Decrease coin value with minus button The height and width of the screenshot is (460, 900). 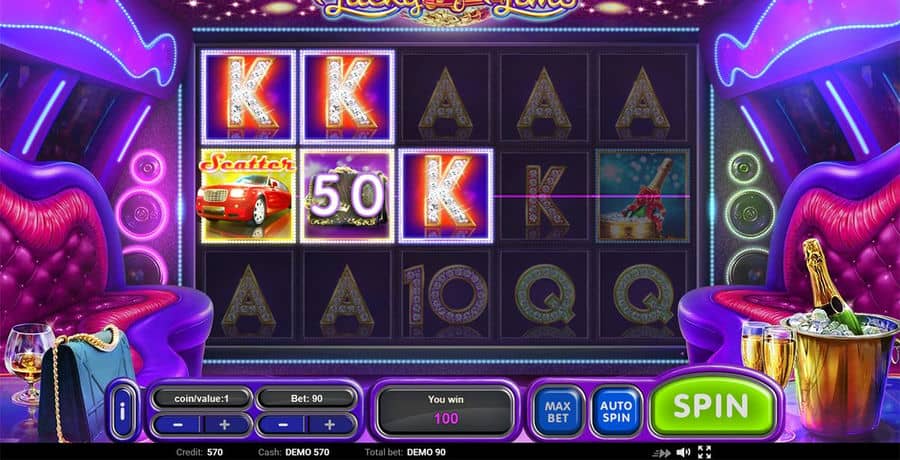(177, 425)
